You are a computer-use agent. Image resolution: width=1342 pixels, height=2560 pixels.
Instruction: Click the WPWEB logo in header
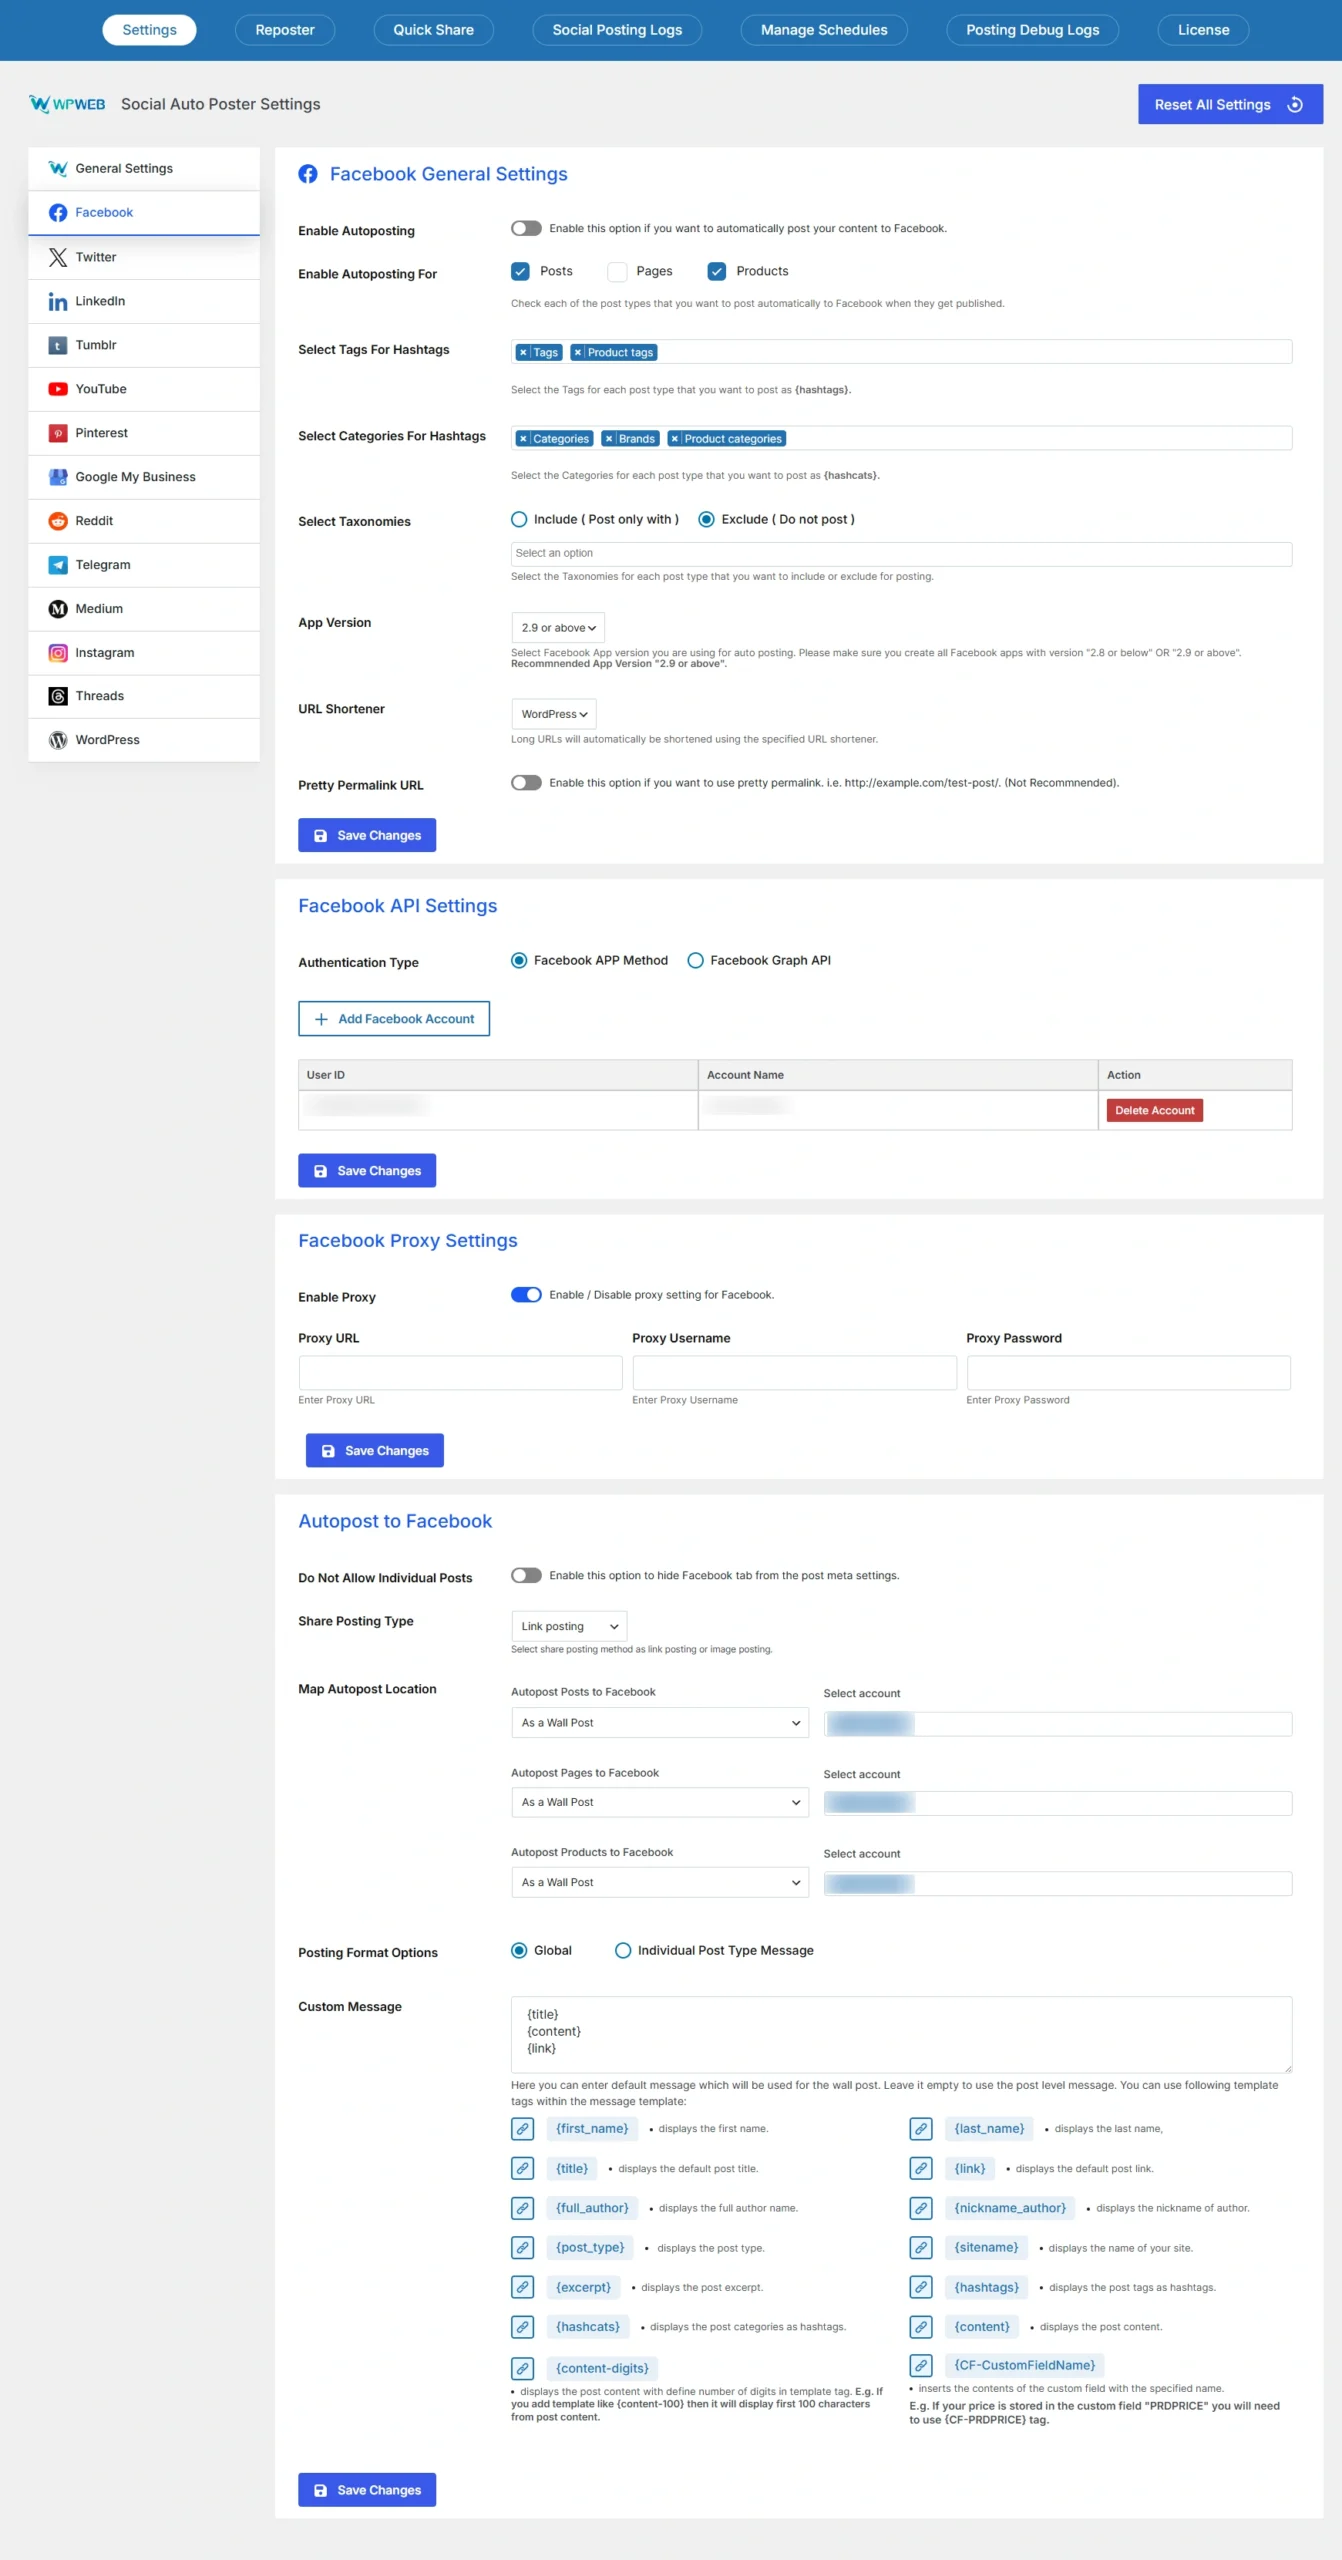point(67,104)
